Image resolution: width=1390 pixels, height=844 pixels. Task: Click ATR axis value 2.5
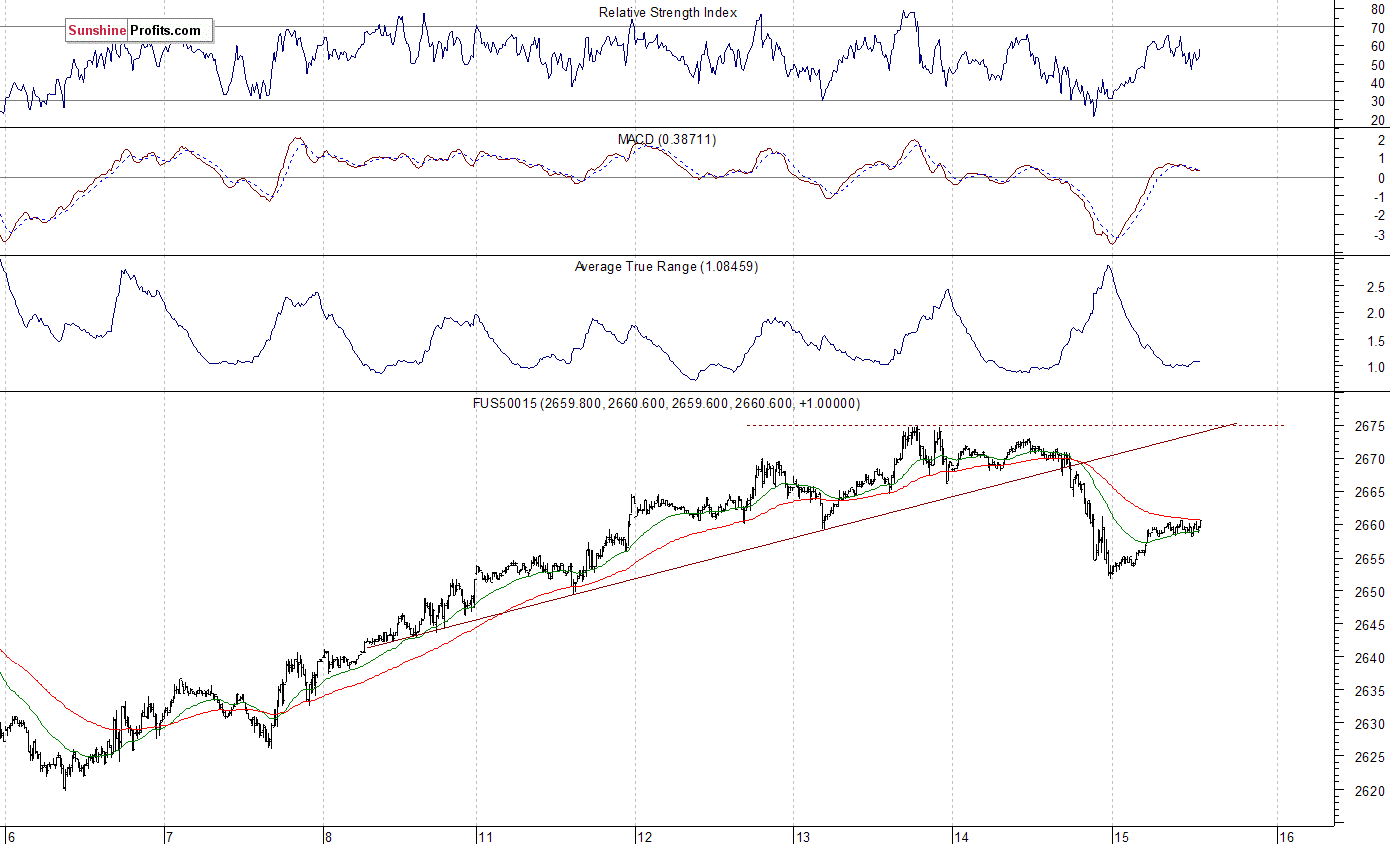click(1375, 288)
